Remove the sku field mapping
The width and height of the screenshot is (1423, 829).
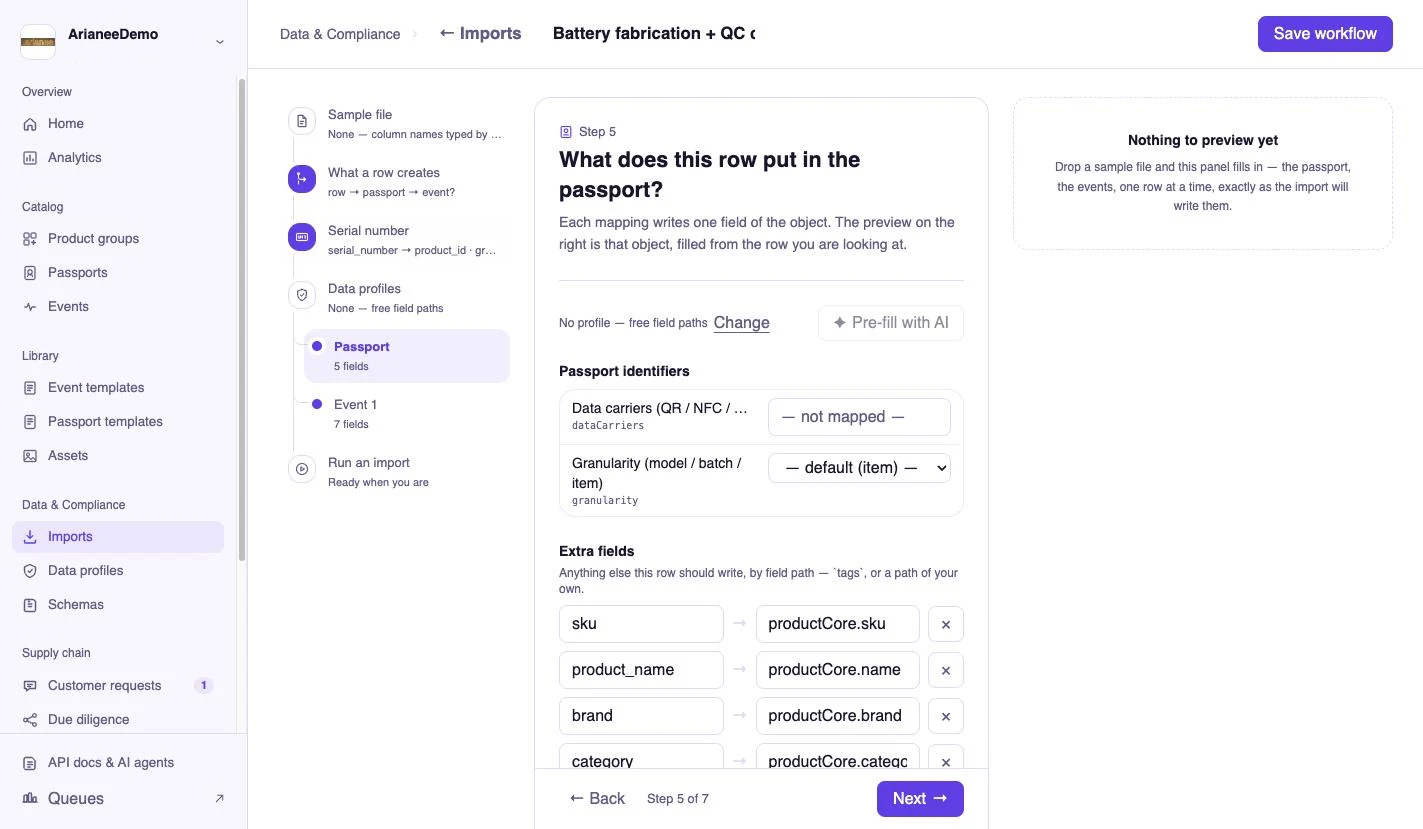point(946,624)
